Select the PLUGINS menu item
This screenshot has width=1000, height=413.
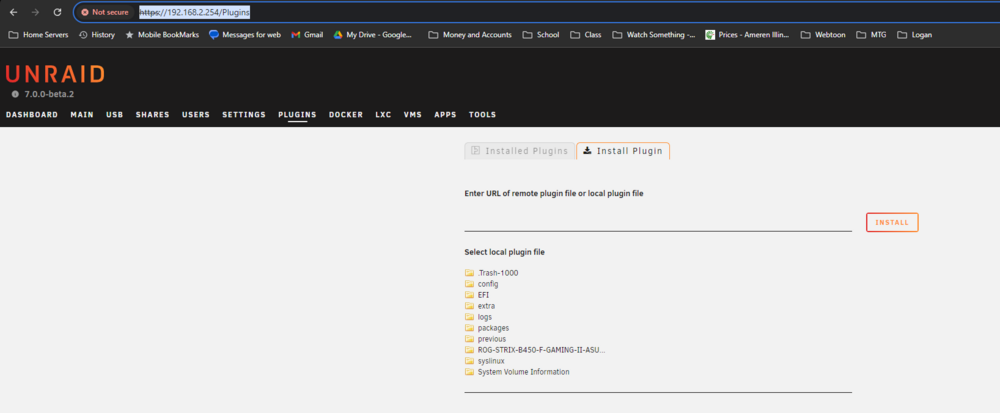[297, 115]
